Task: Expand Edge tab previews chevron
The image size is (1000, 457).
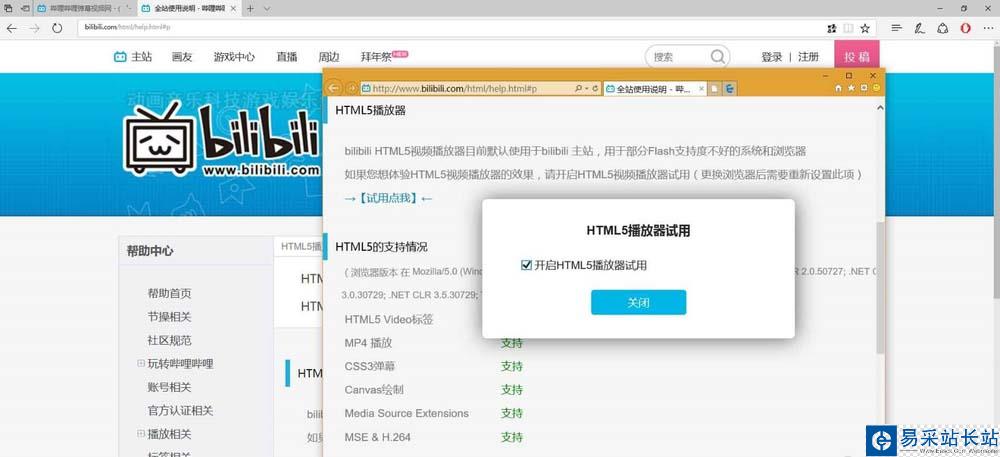Action: click(x=267, y=9)
